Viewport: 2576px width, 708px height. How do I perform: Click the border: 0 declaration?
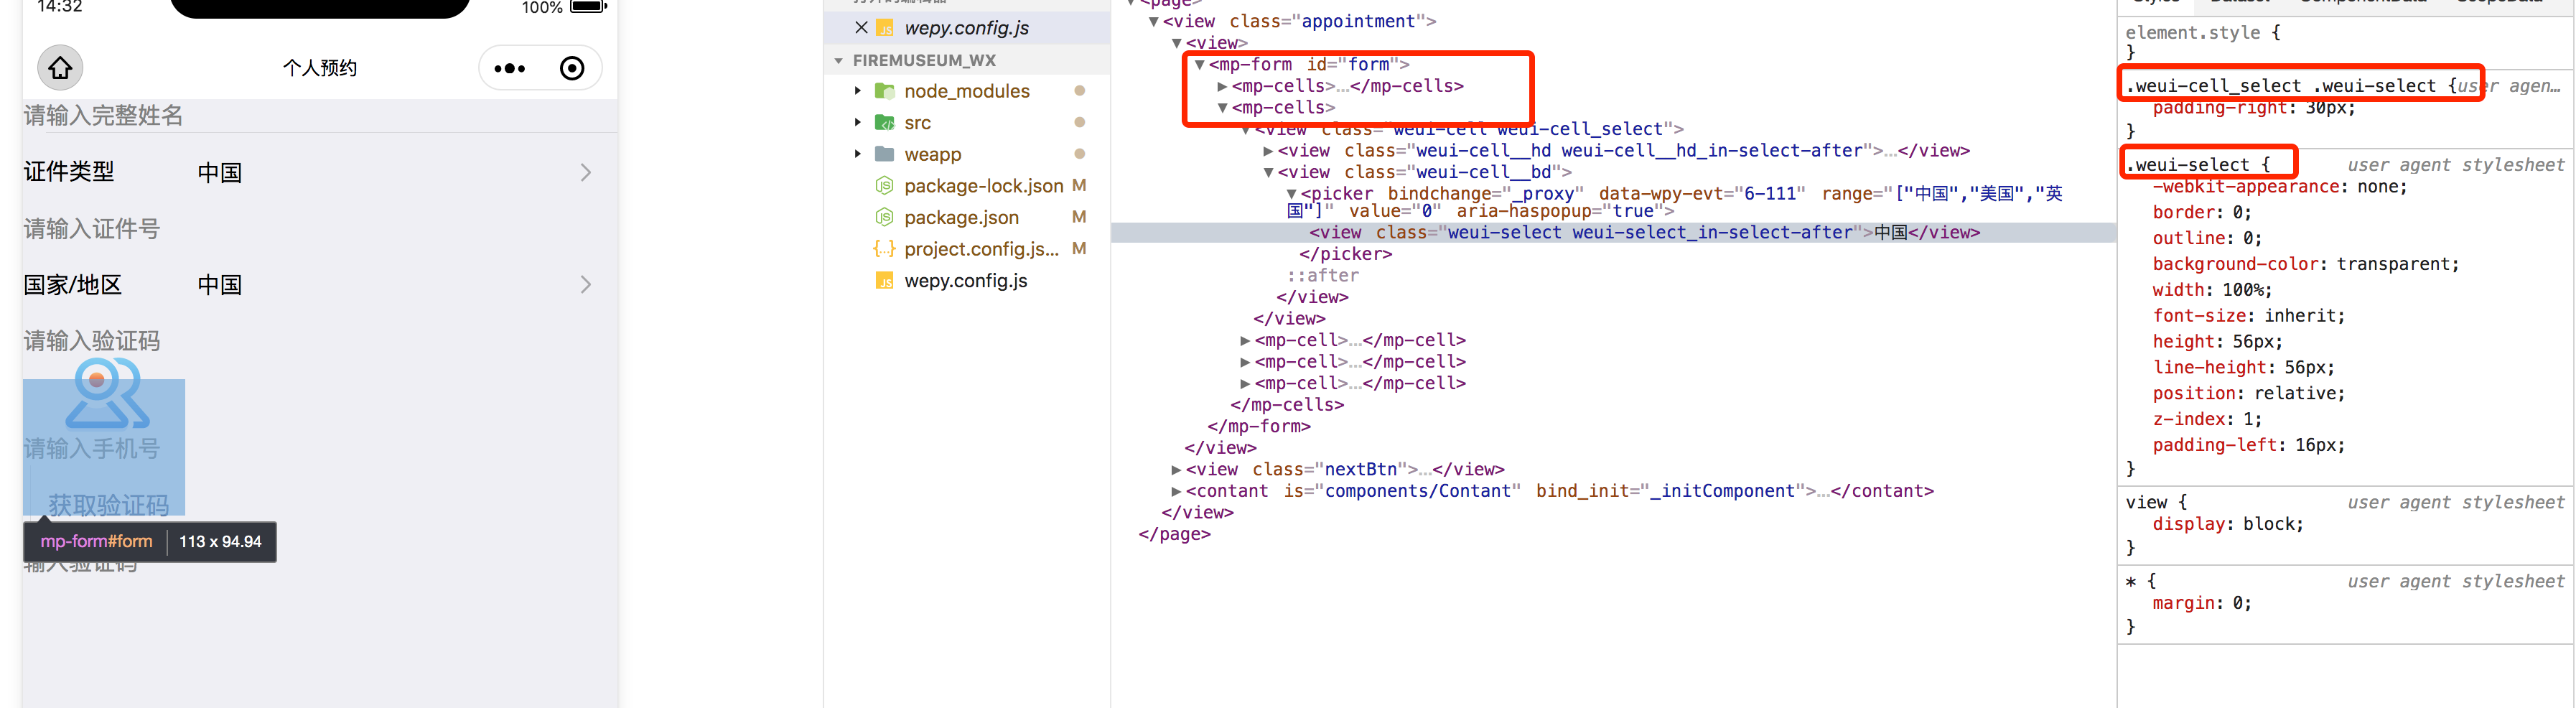tap(2202, 213)
